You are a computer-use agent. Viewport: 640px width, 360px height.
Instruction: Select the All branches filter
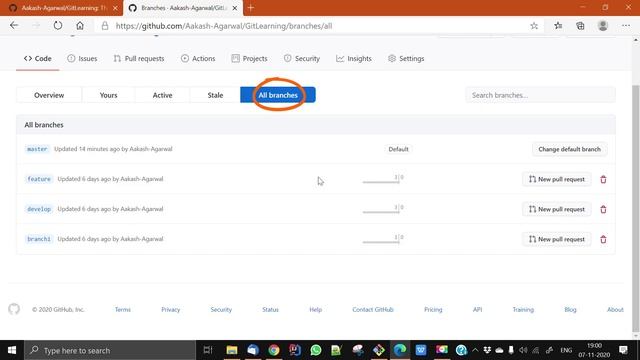tap(278, 95)
